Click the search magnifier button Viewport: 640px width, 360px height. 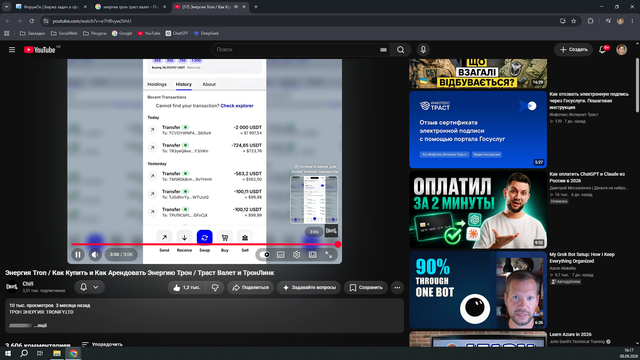[x=400, y=49]
